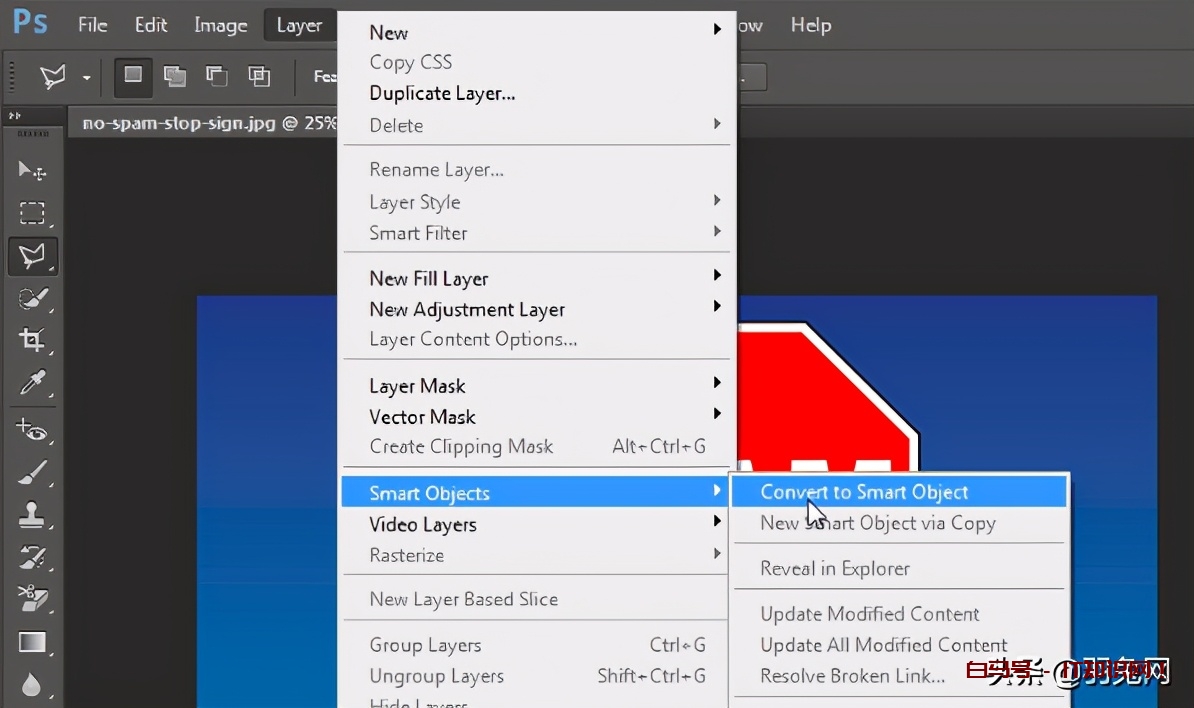The width and height of the screenshot is (1194, 708).
Task: Open the Help menu
Action: point(810,25)
